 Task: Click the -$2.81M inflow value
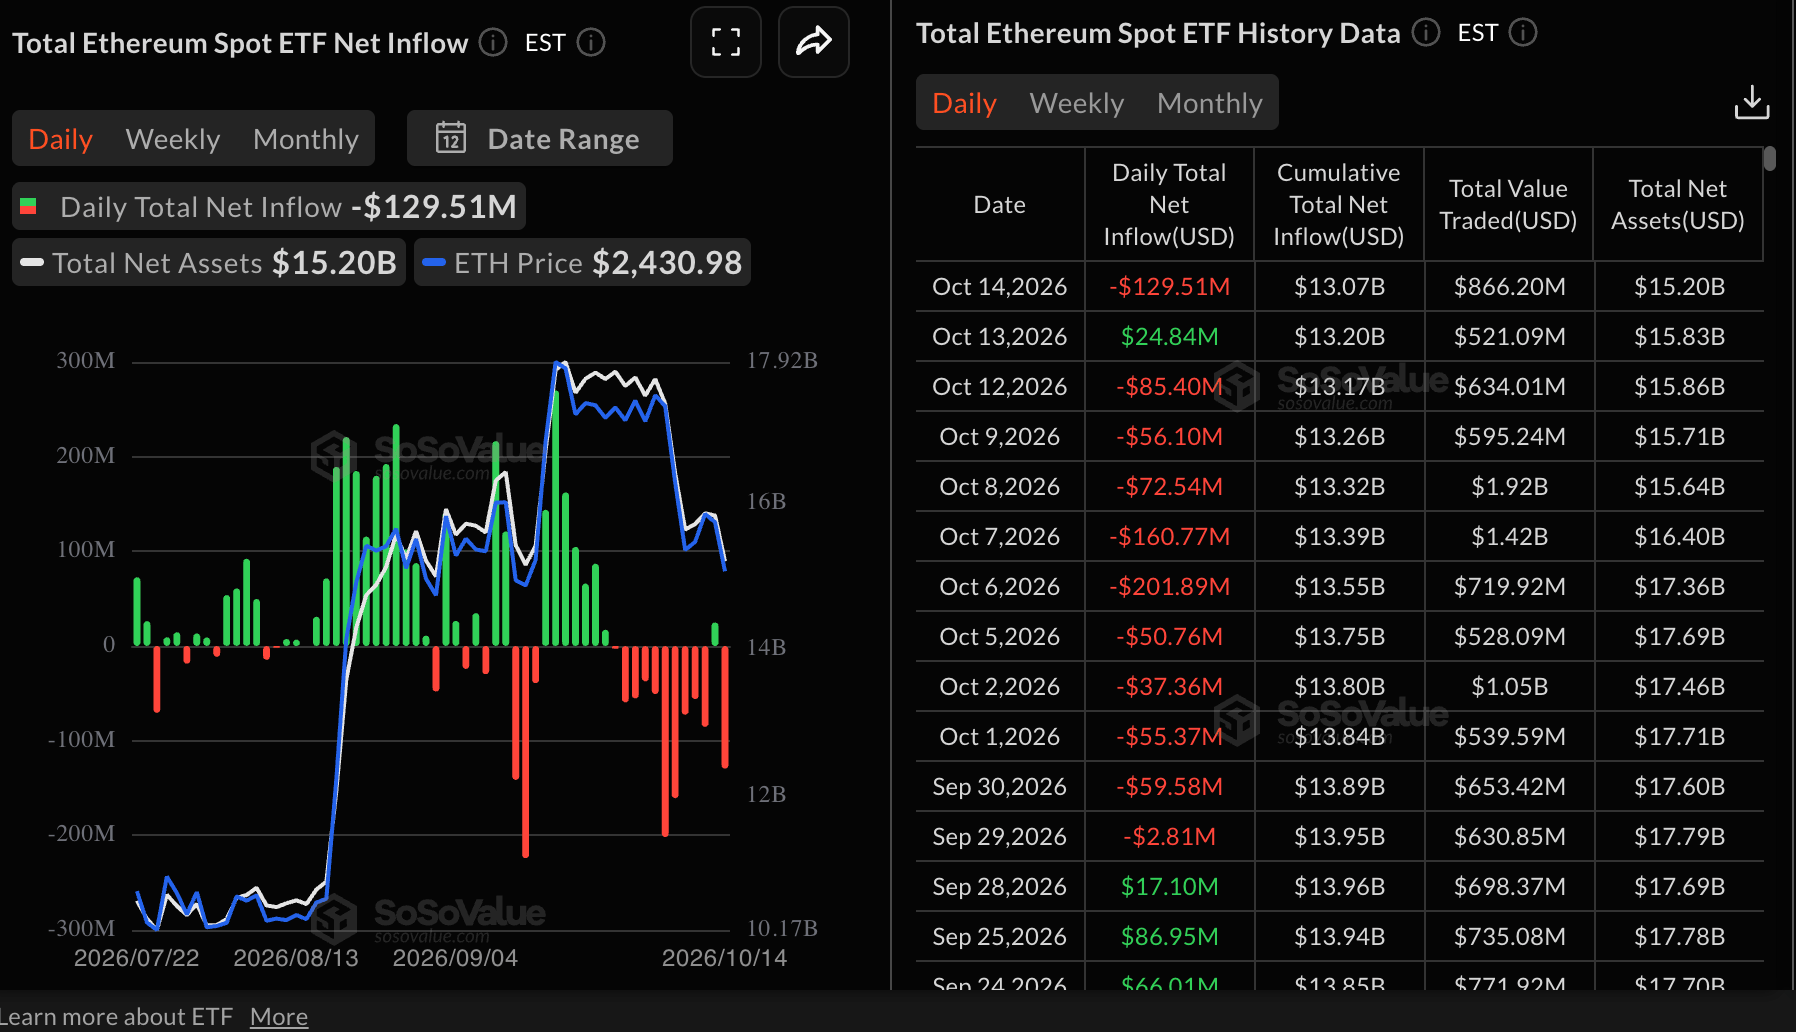1169,837
